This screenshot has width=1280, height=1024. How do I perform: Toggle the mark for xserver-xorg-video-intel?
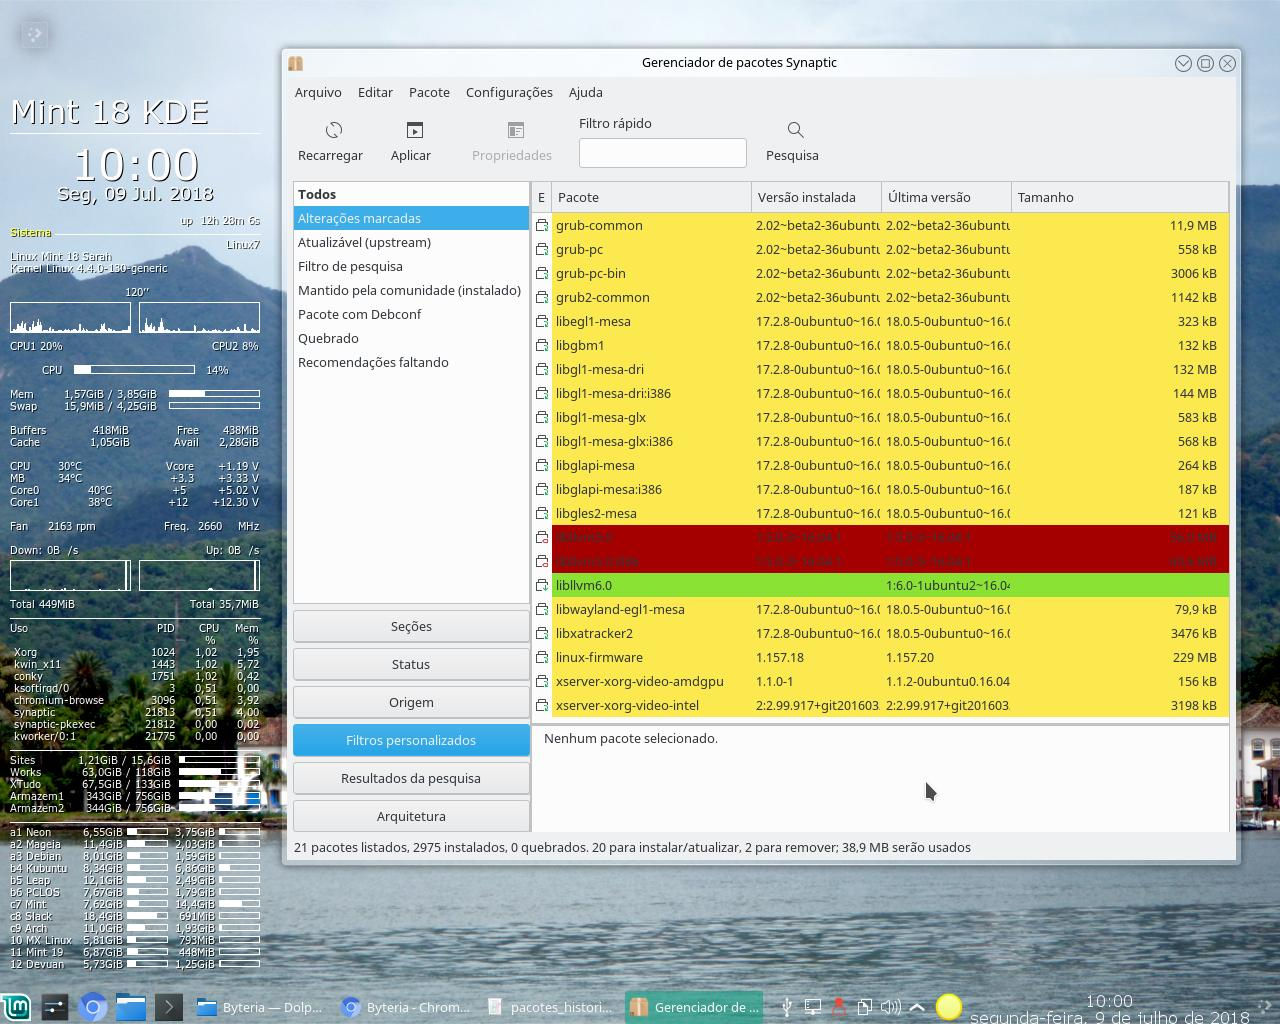pos(542,705)
